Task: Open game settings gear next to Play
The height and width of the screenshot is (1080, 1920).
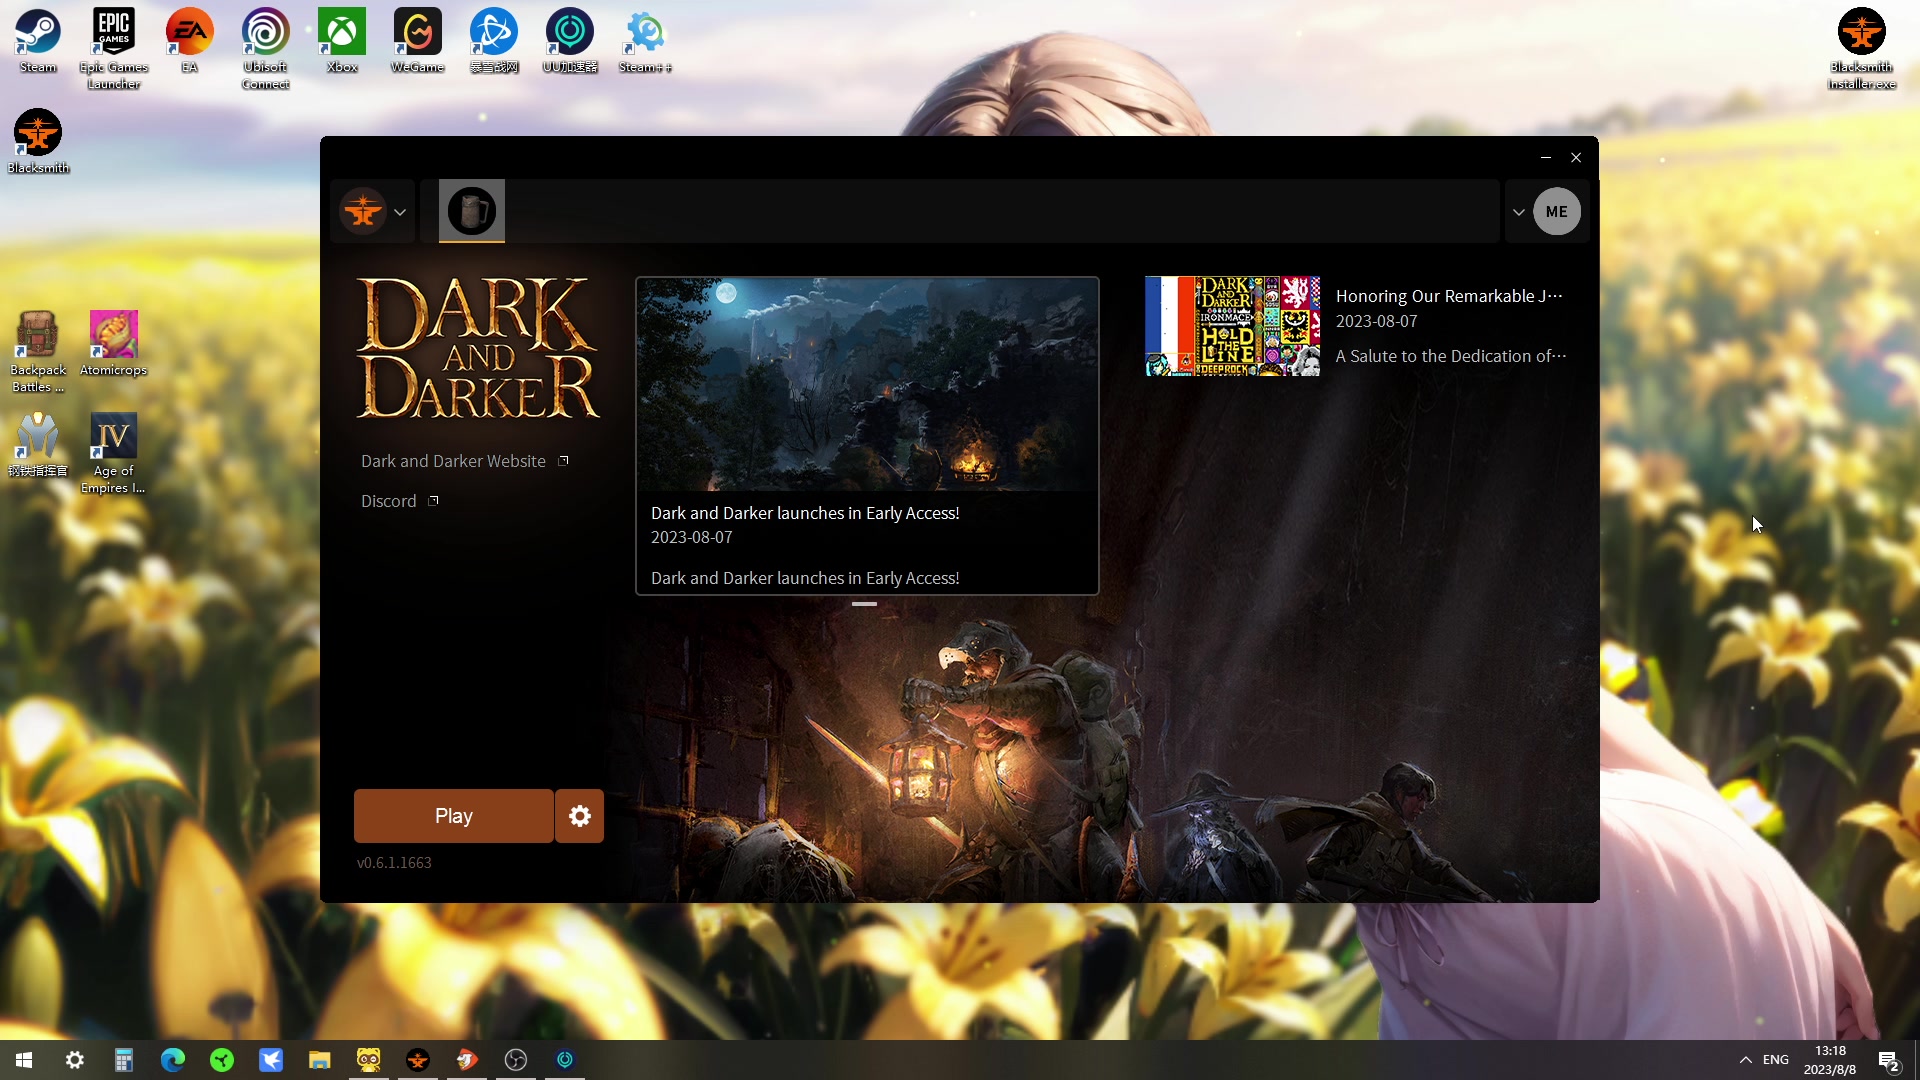Action: pos(580,816)
